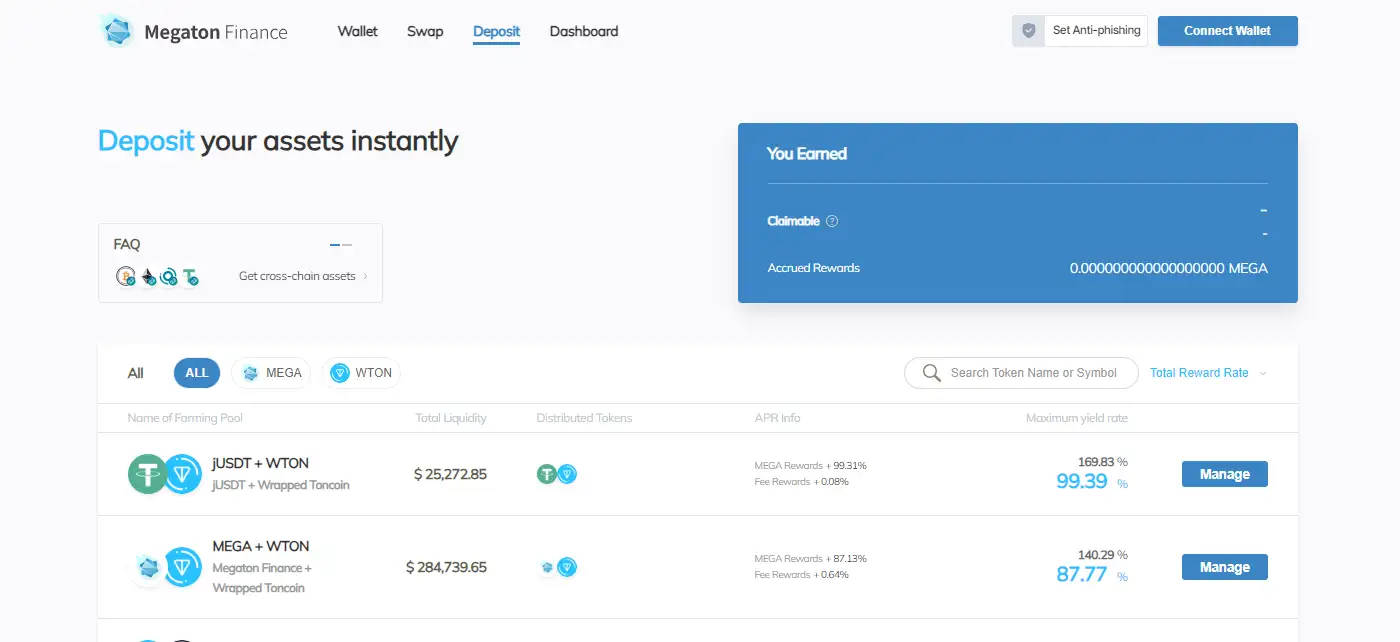Image resolution: width=1400 pixels, height=642 pixels.
Task: Filter pools by MEGA token
Action: coord(272,373)
